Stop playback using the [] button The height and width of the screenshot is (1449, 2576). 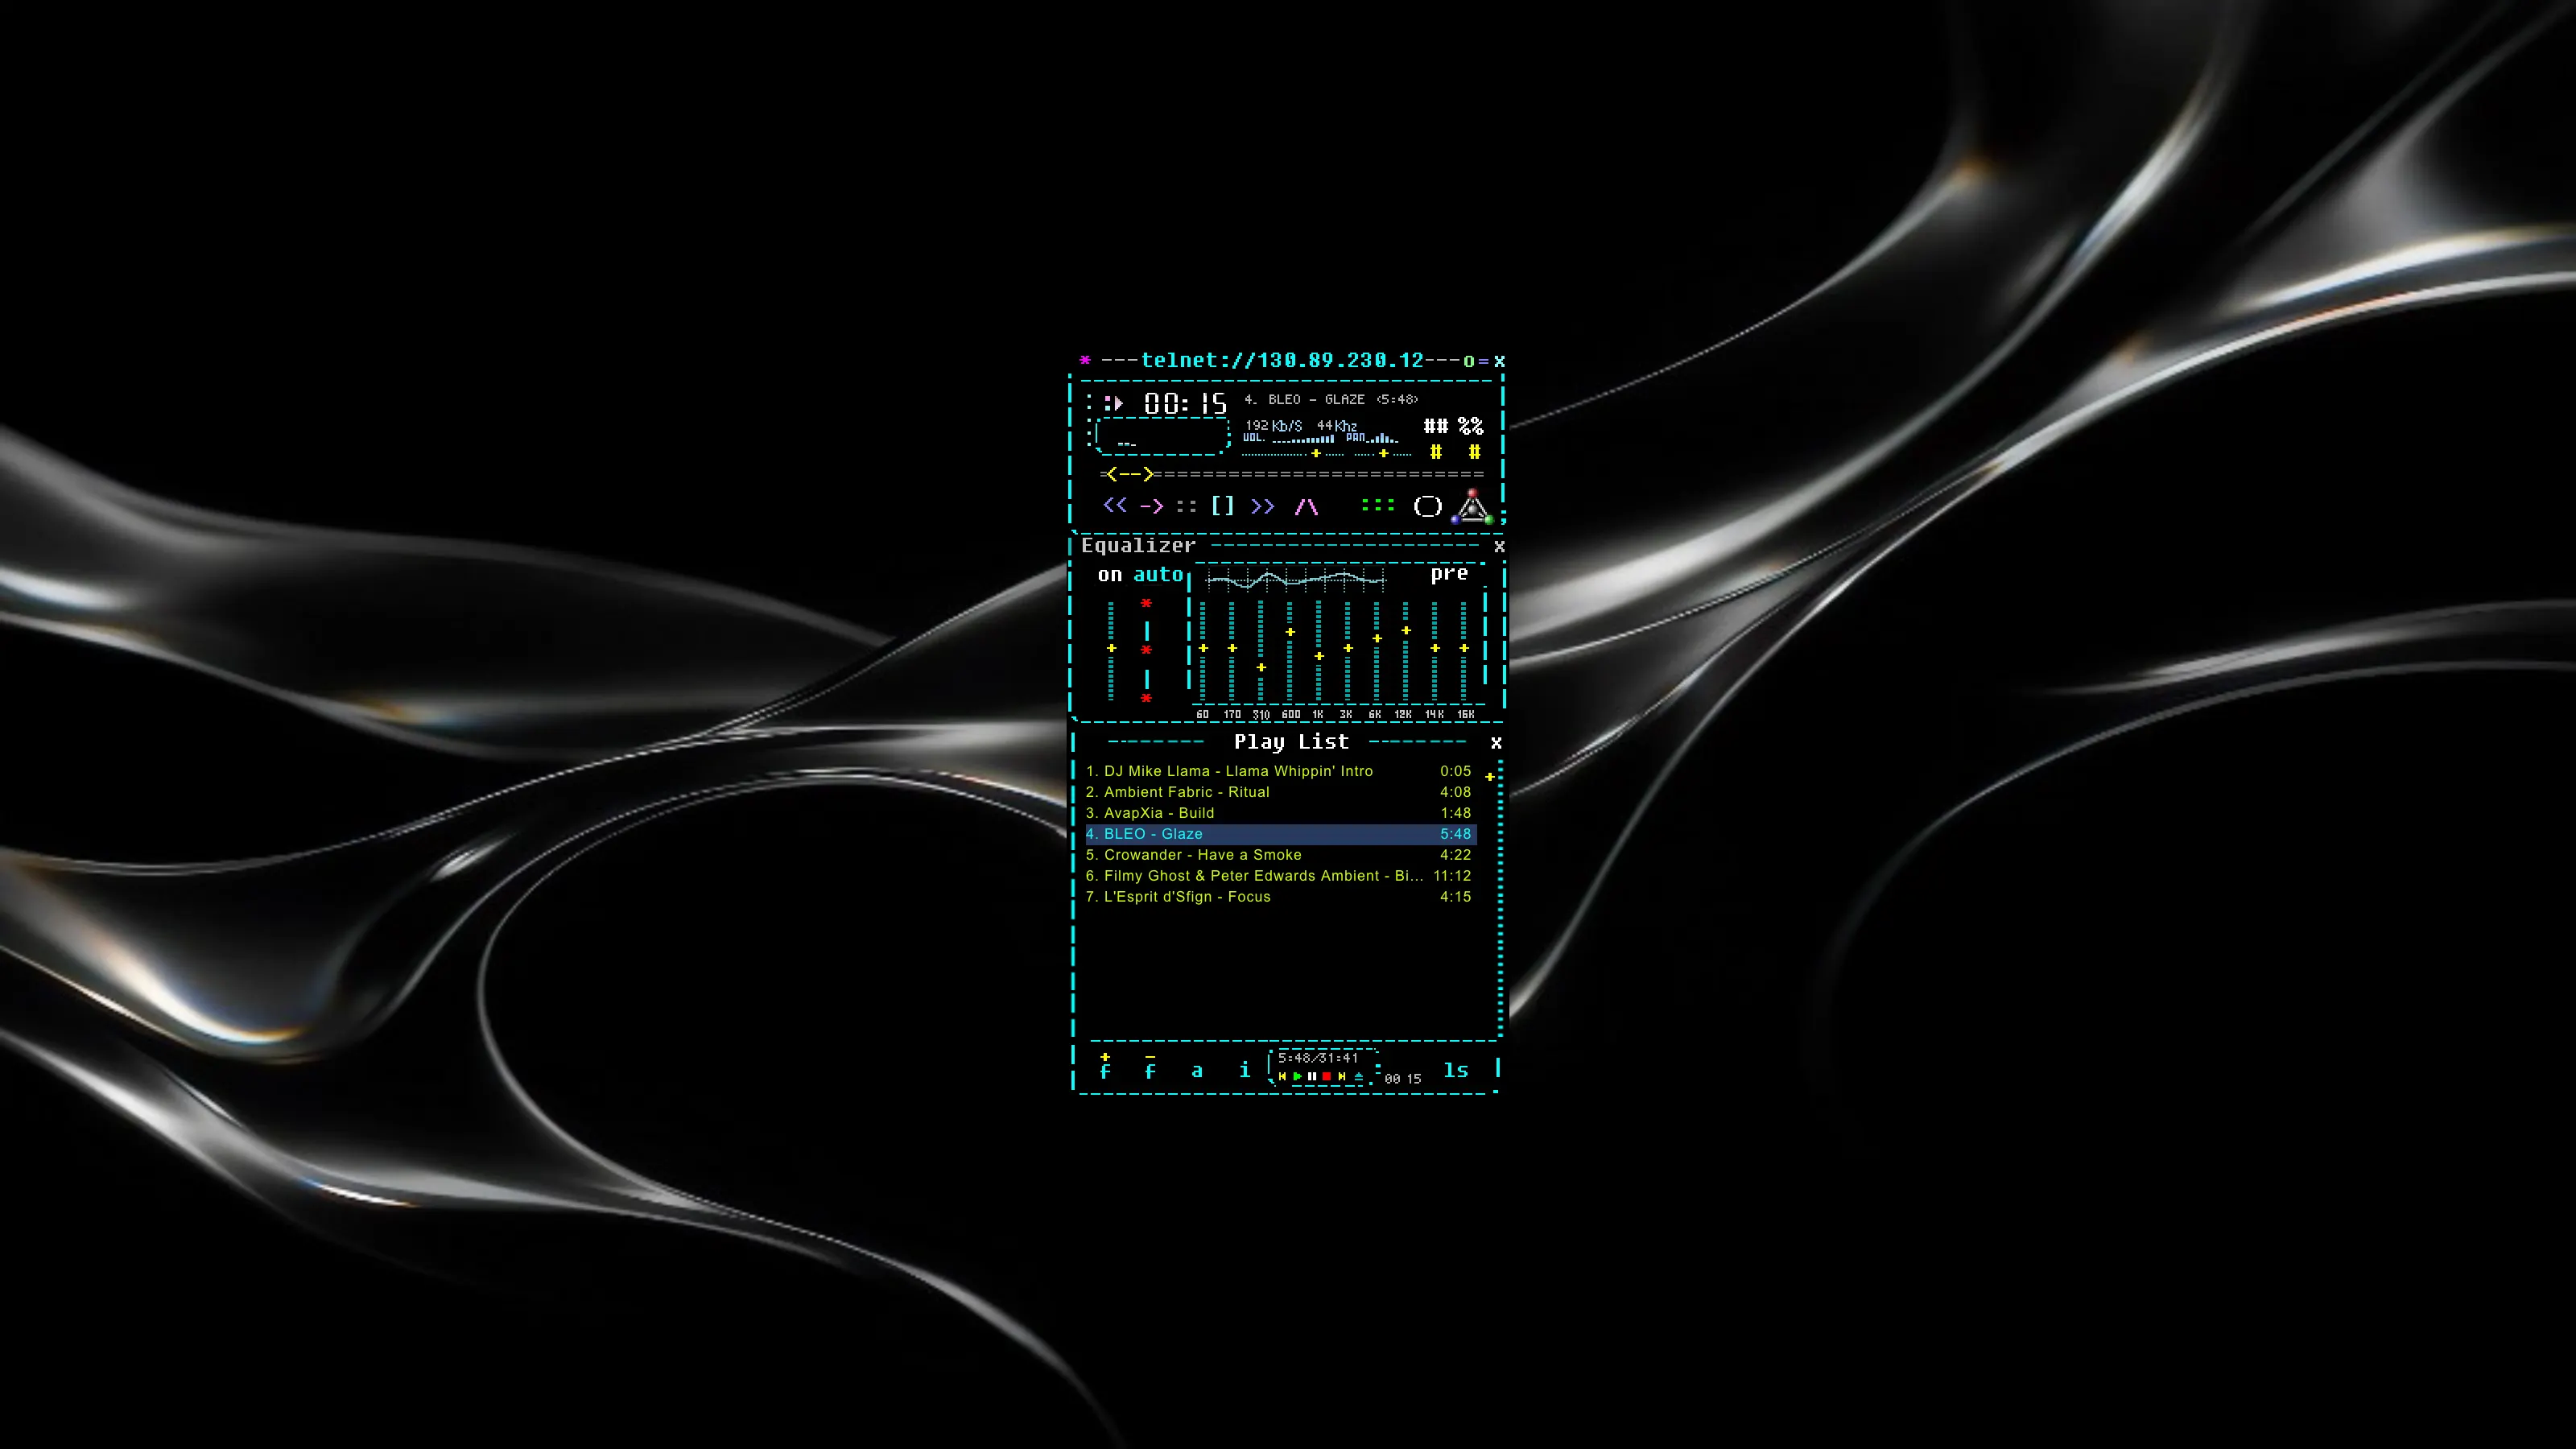coord(1223,506)
